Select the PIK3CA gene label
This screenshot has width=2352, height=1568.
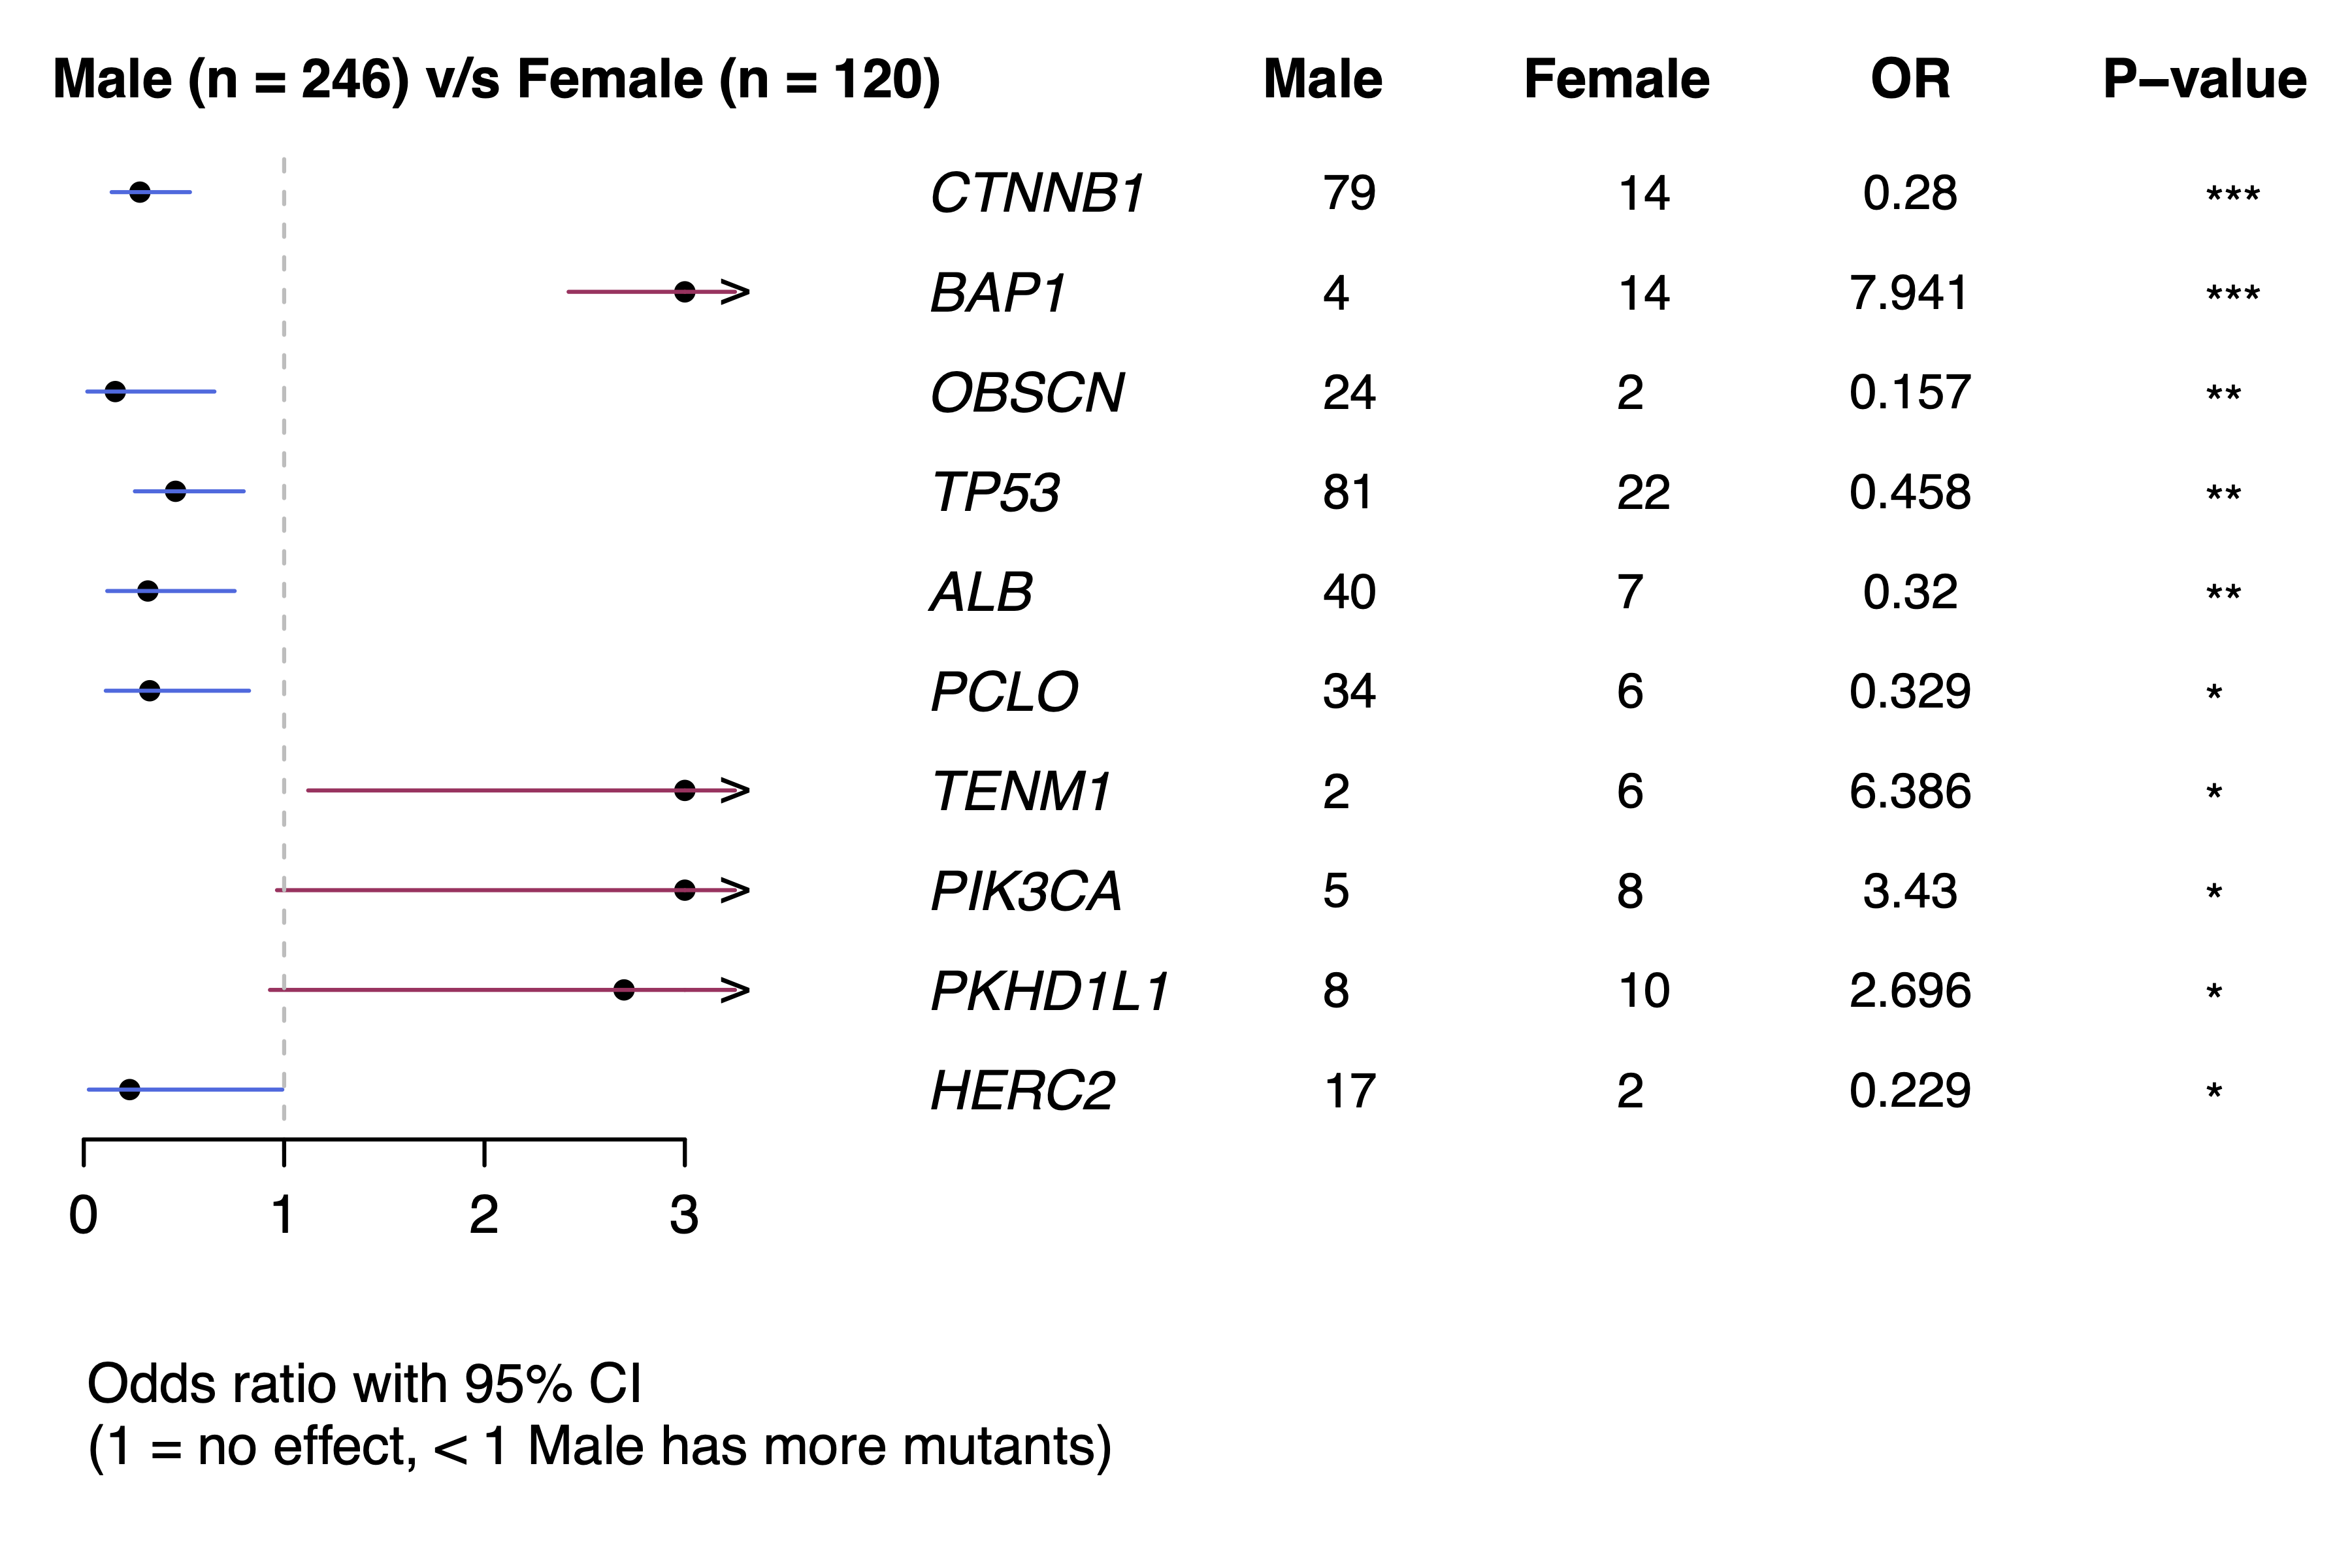1026,891
